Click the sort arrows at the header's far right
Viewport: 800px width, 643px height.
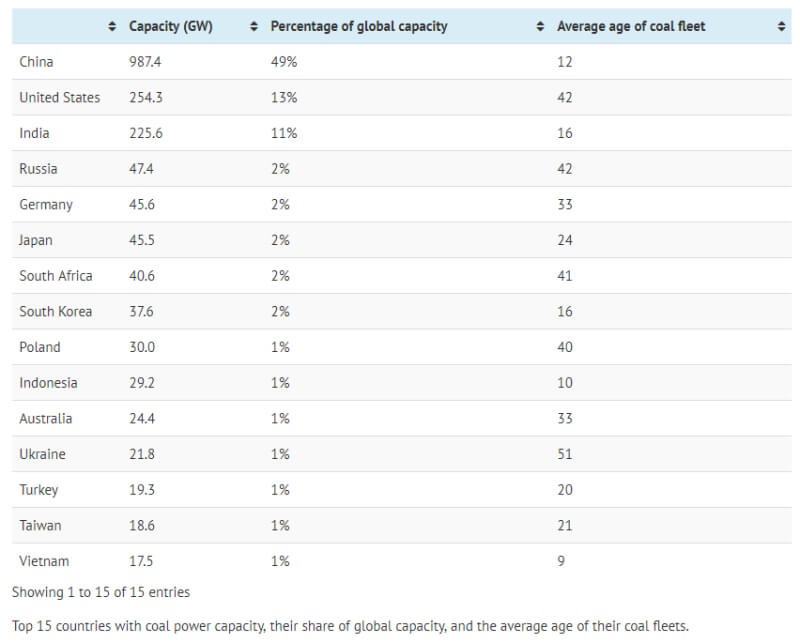pyautogui.click(x=781, y=26)
